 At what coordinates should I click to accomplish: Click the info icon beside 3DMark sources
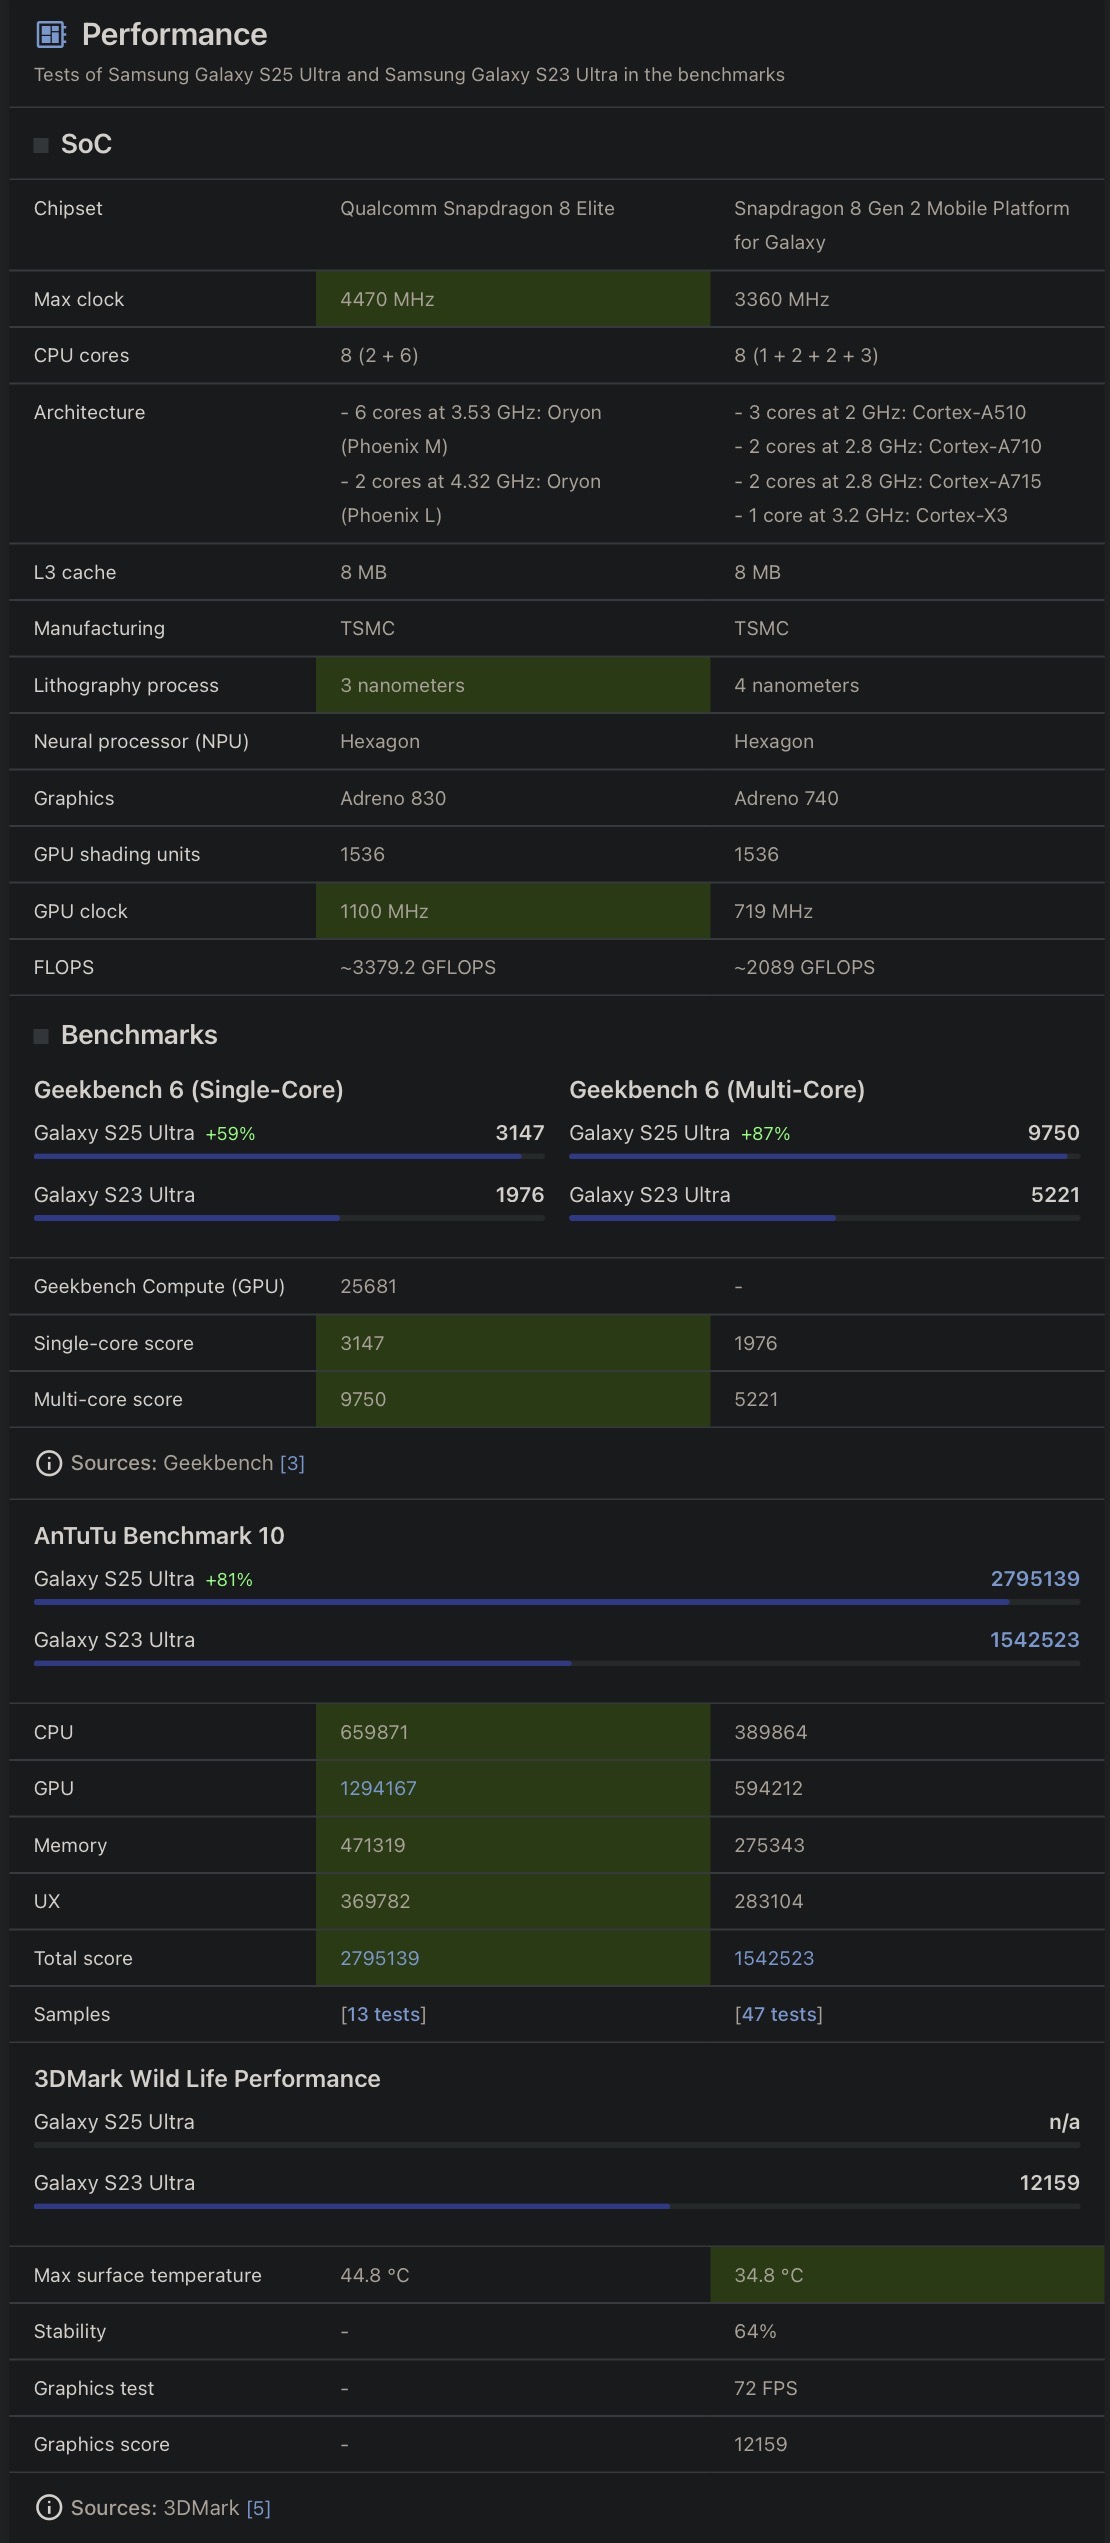coord(48,2508)
